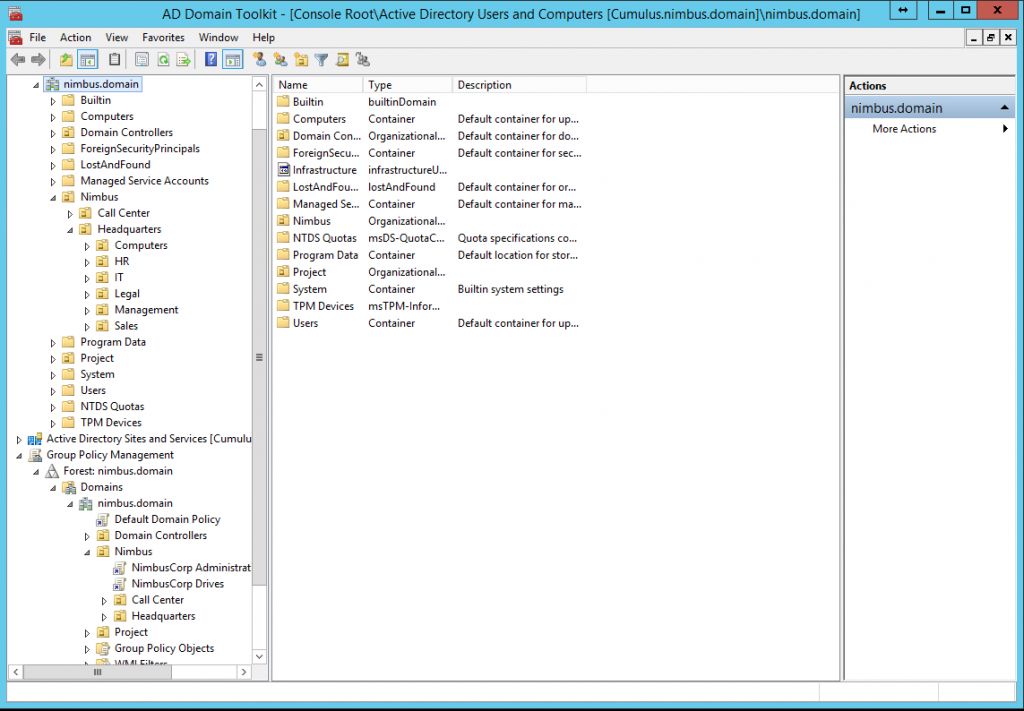
Task: Sort list by Type column header
Action: point(408,85)
